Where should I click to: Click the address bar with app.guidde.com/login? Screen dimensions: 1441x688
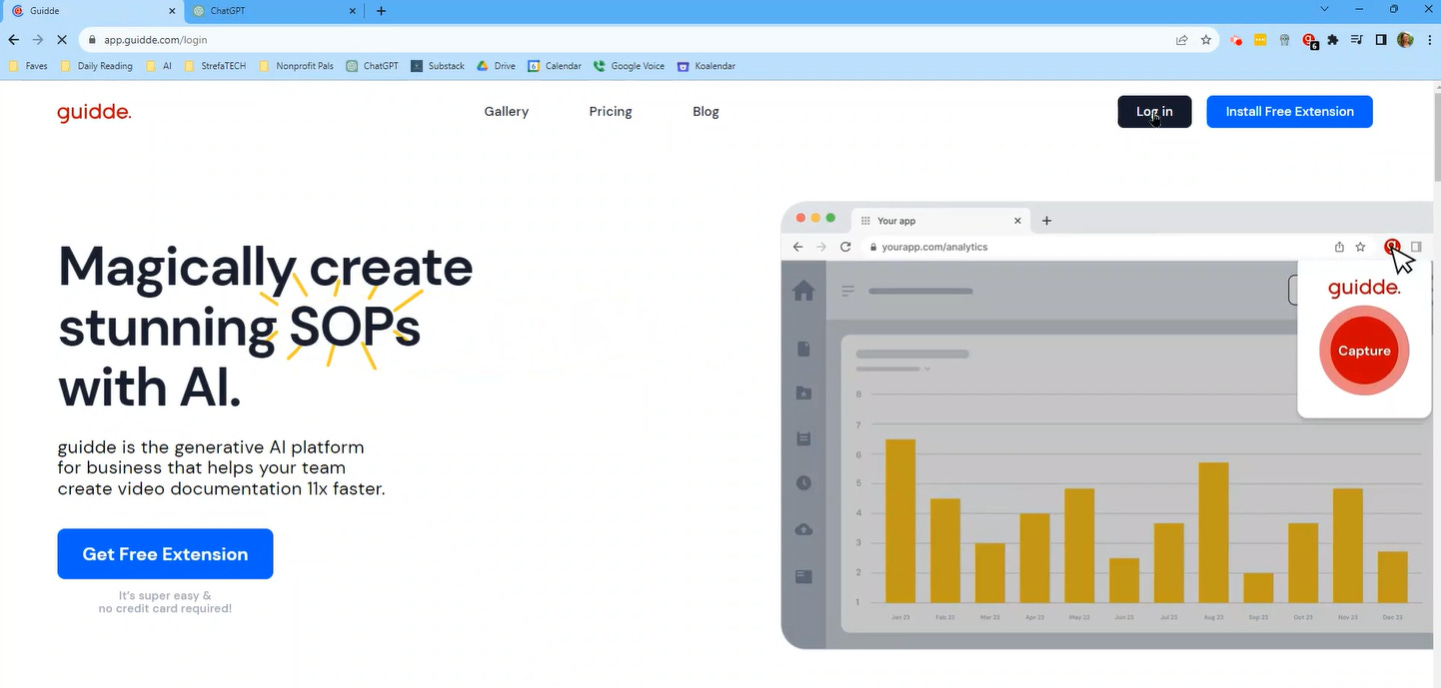(630, 40)
